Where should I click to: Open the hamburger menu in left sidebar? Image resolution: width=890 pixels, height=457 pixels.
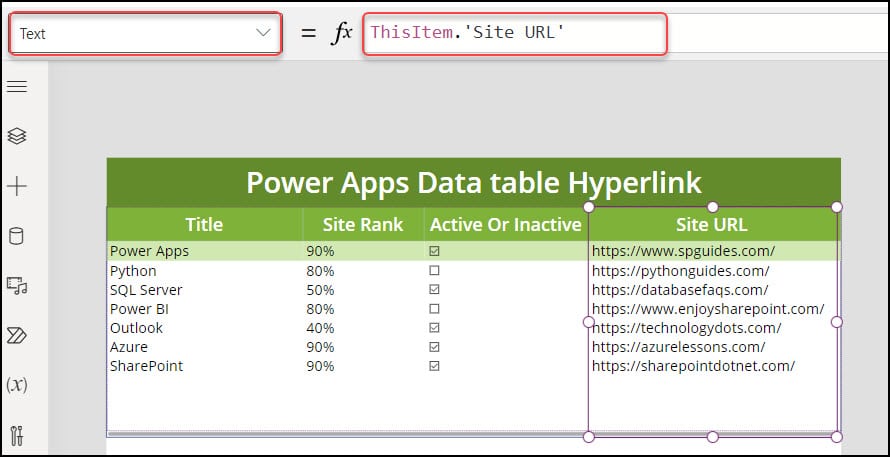point(16,86)
